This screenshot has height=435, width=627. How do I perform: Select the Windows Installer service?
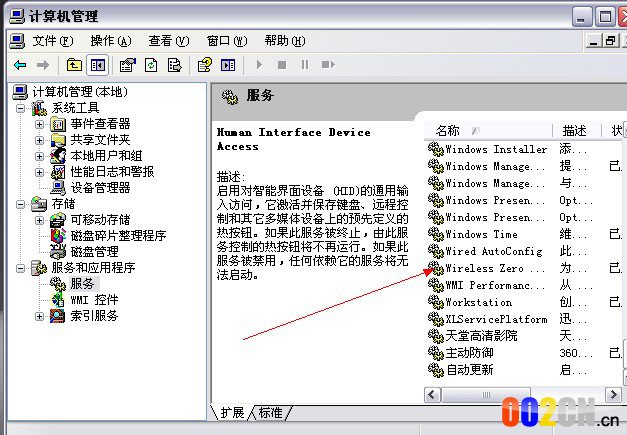pyautogui.click(x=496, y=149)
